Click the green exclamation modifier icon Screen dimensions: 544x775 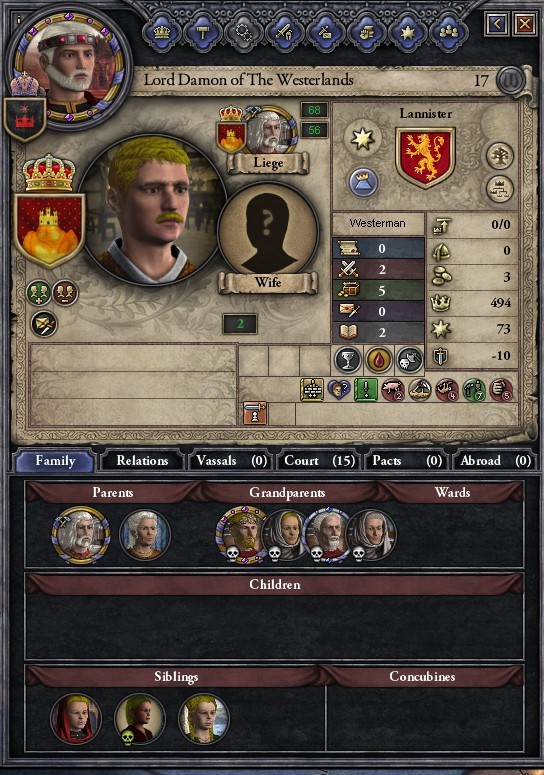pos(366,390)
